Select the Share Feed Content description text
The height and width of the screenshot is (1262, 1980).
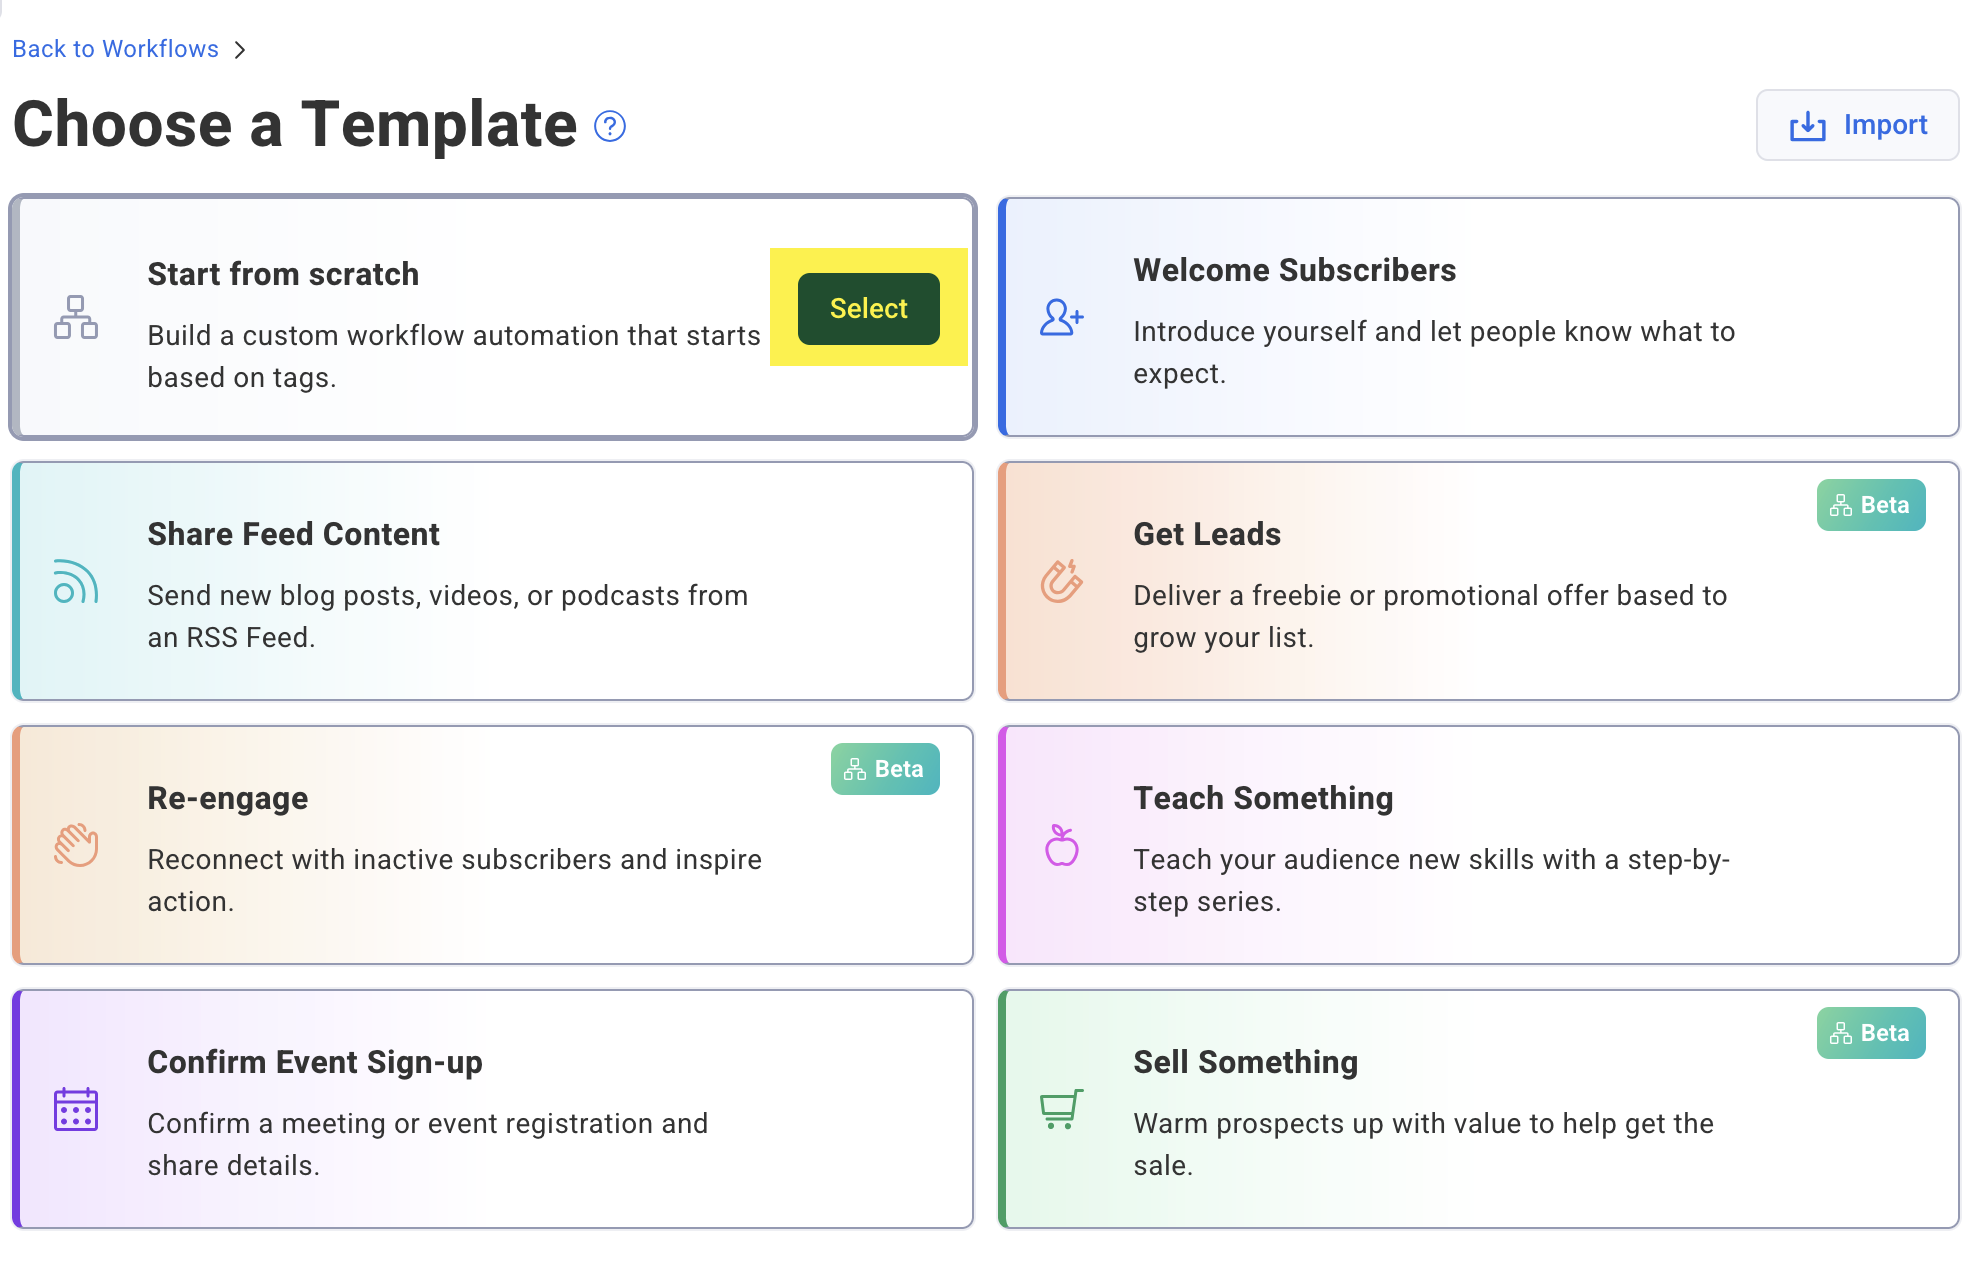click(x=447, y=616)
